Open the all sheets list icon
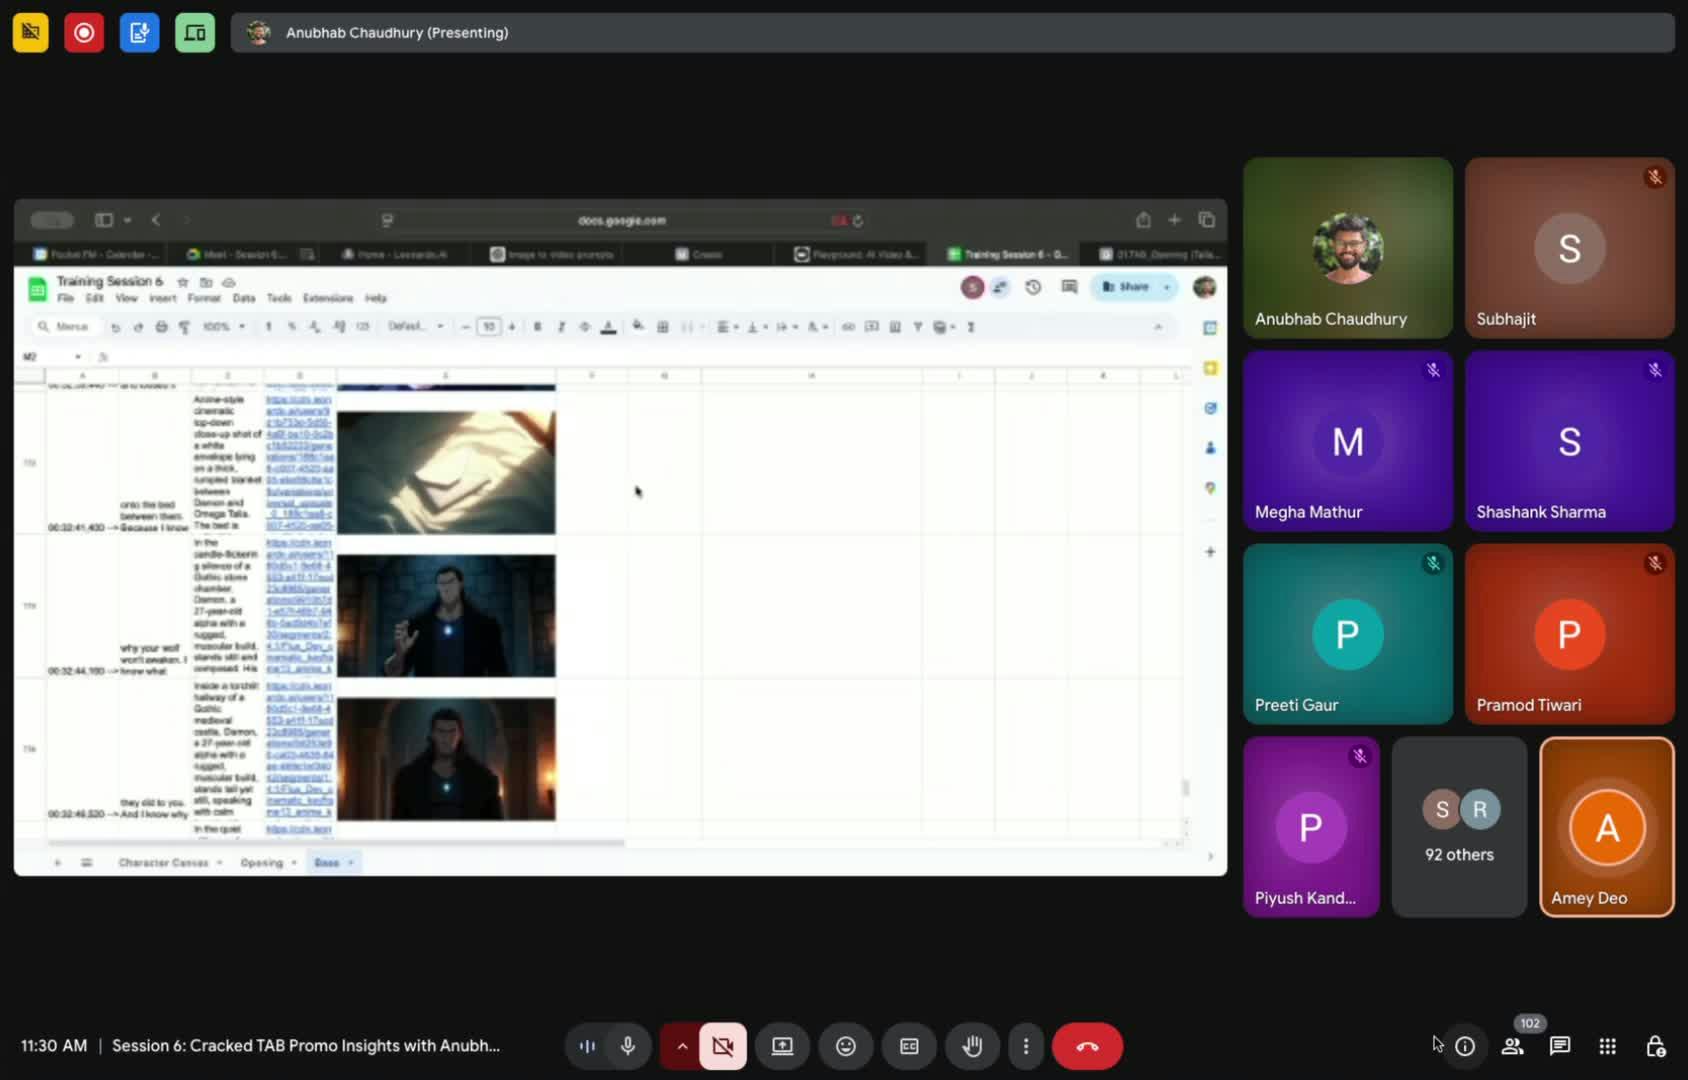The height and width of the screenshot is (1080, 1688). pyautogui.click(x=87, y=862)
